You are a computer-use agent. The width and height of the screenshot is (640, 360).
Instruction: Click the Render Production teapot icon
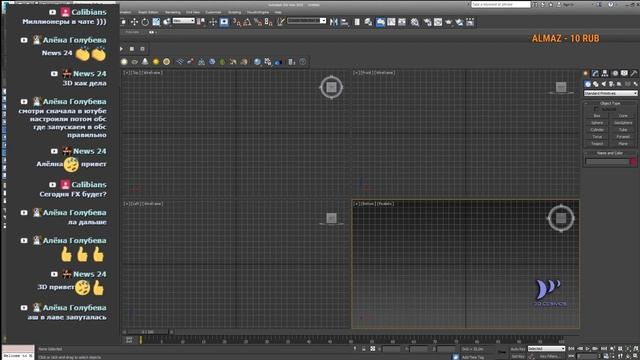click(x=449, y=22)
